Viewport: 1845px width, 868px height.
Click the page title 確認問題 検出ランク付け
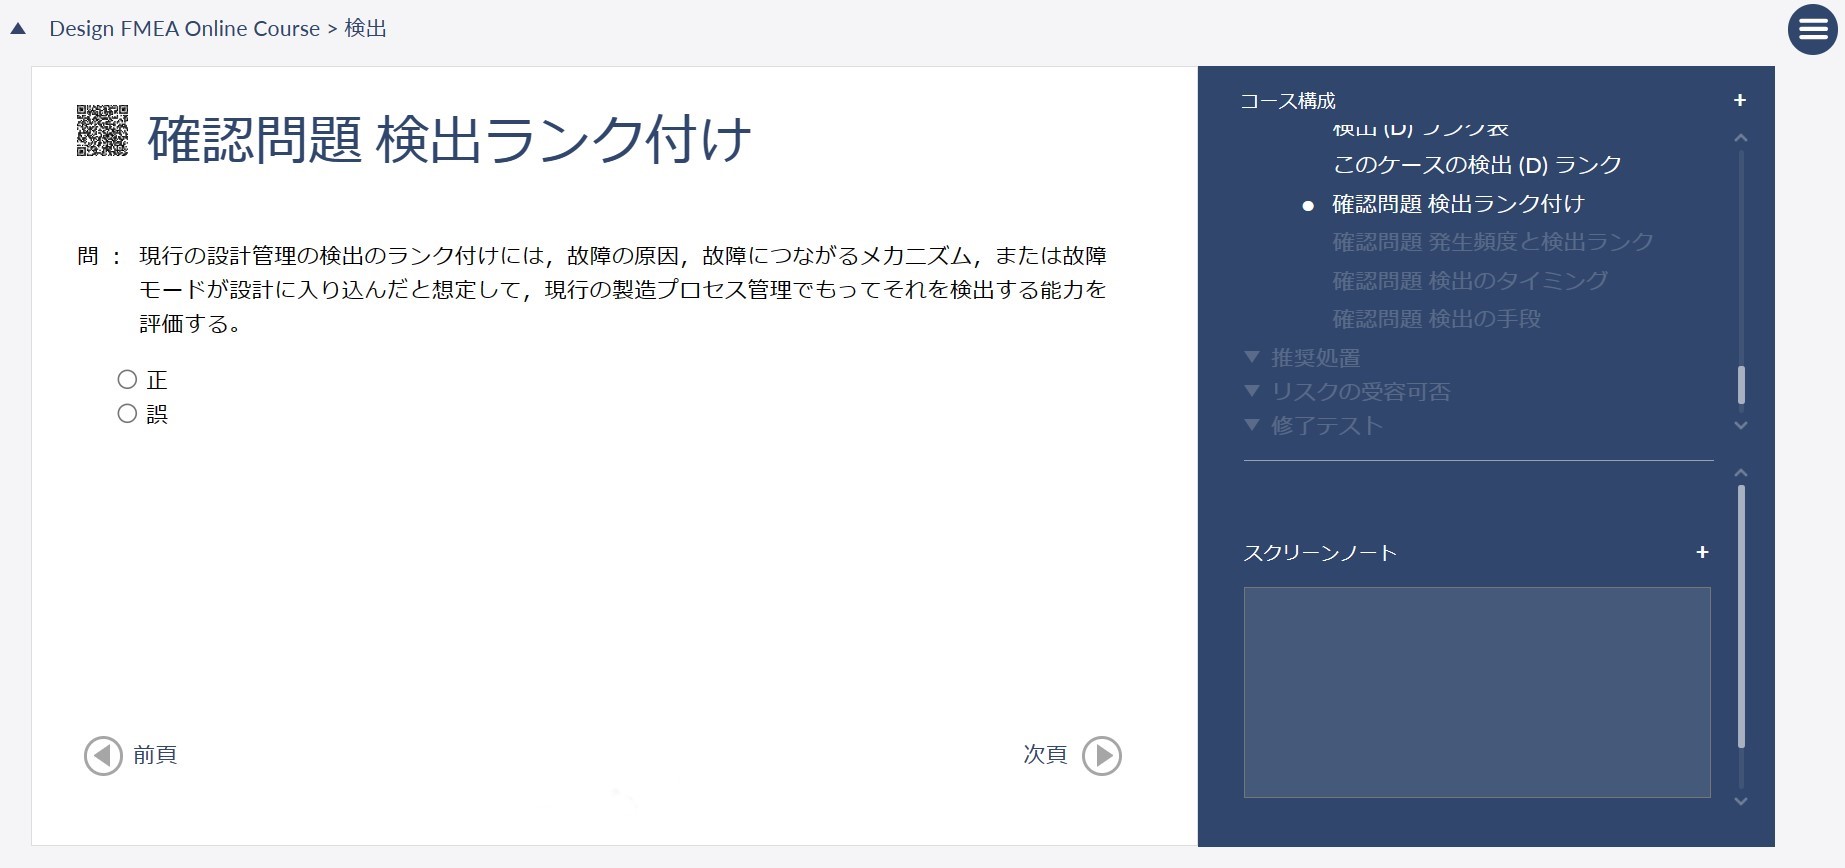[x=449, y=138]
